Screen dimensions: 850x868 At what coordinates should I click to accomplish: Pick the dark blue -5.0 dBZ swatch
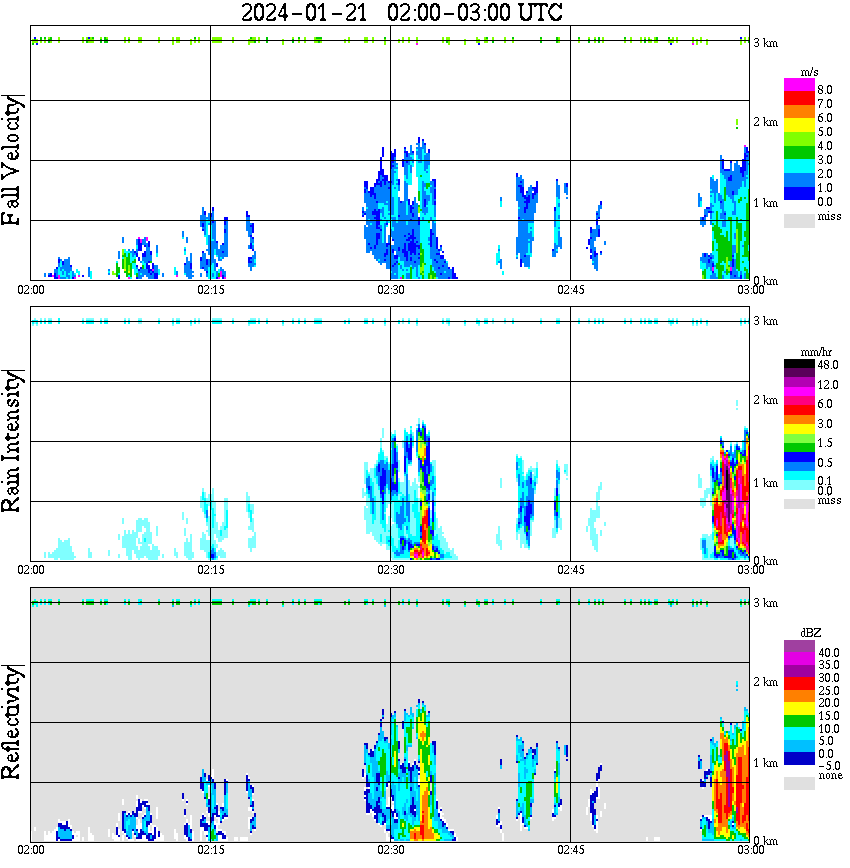click(x=799, y=759)
